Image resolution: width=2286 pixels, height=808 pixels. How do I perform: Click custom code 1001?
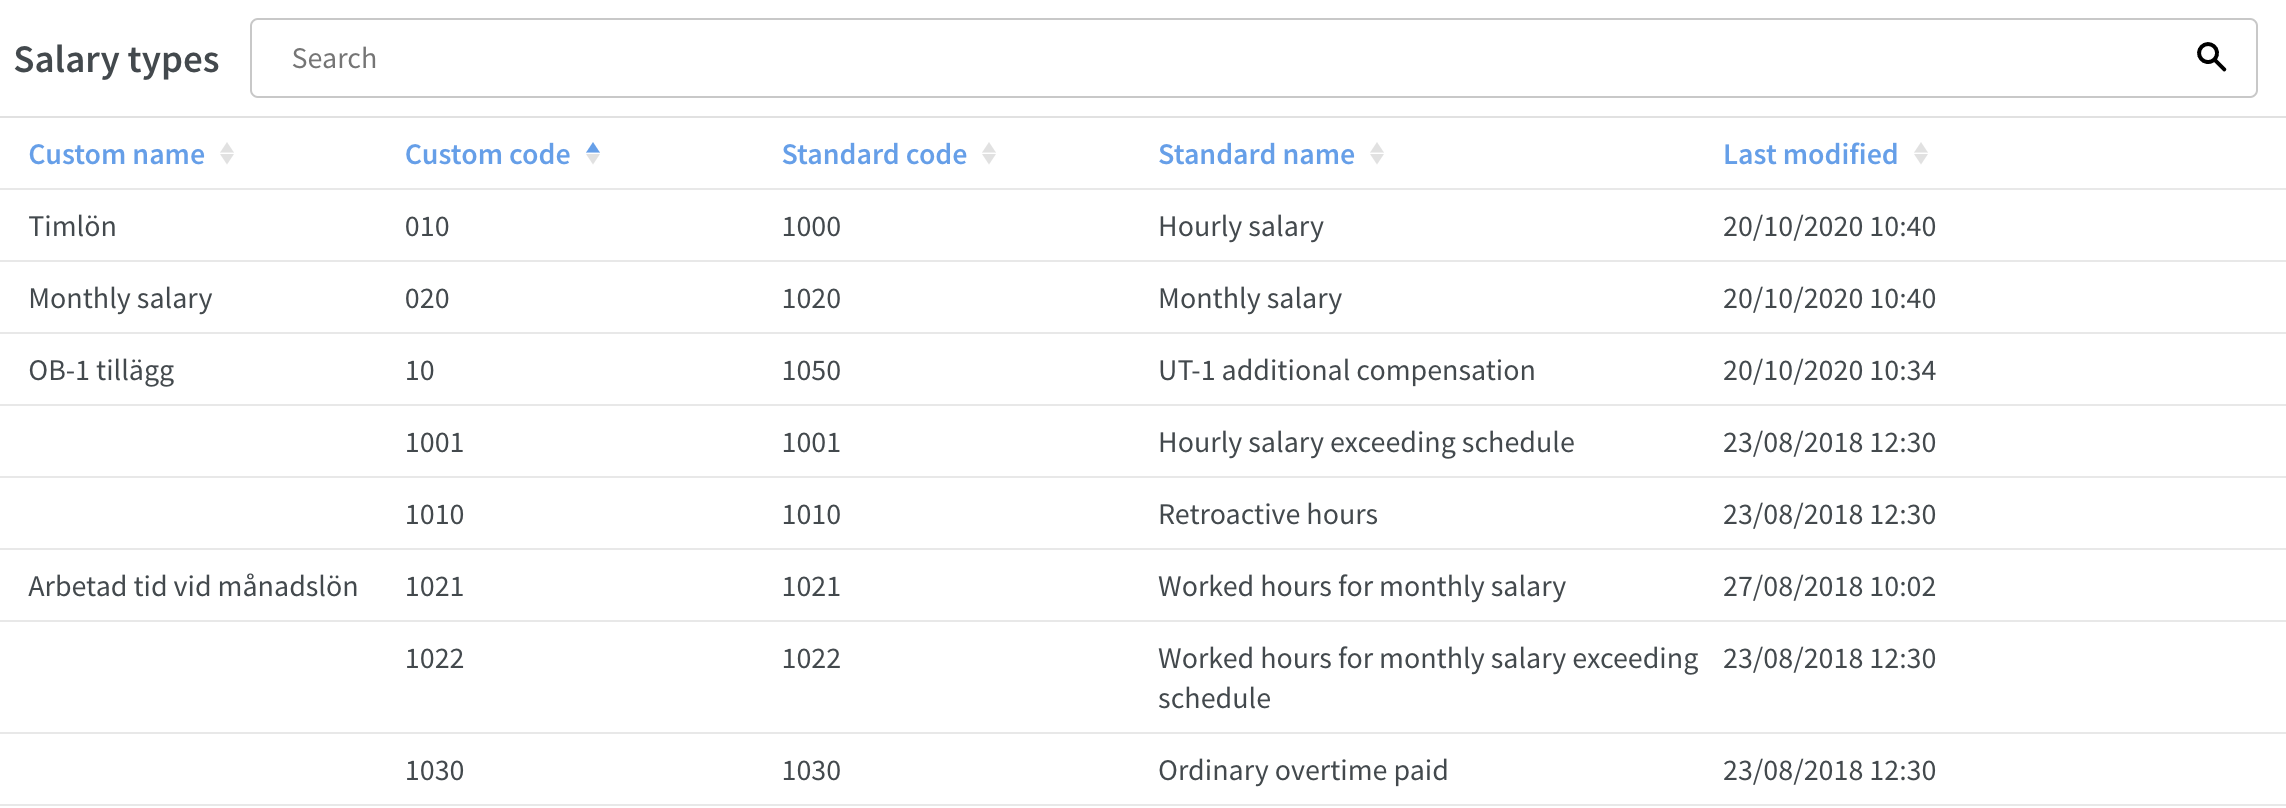pyautogui.click(x=434, y=442)
